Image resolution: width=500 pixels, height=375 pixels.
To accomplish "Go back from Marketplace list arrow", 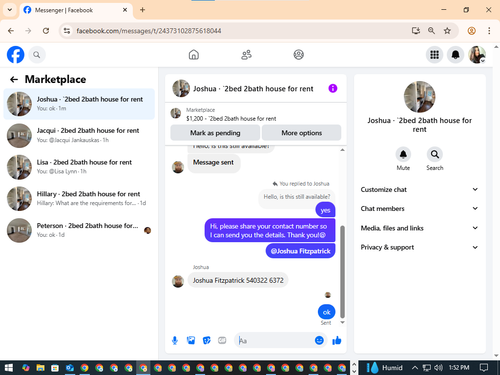I will tap(14, 79).
